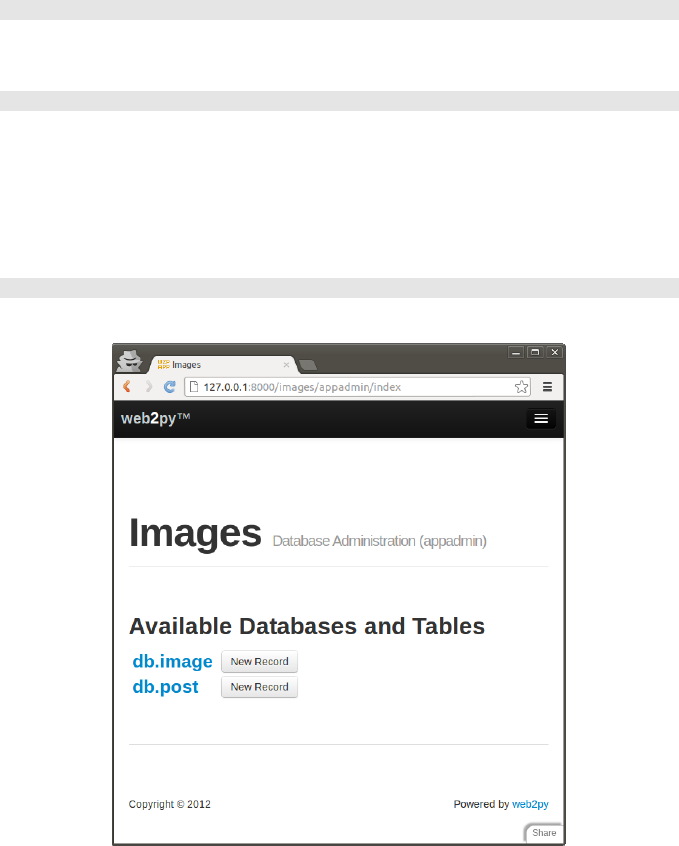The width and height of the screenshot is (679, 846).
Task: Open the db.image table
Action: 172,661
